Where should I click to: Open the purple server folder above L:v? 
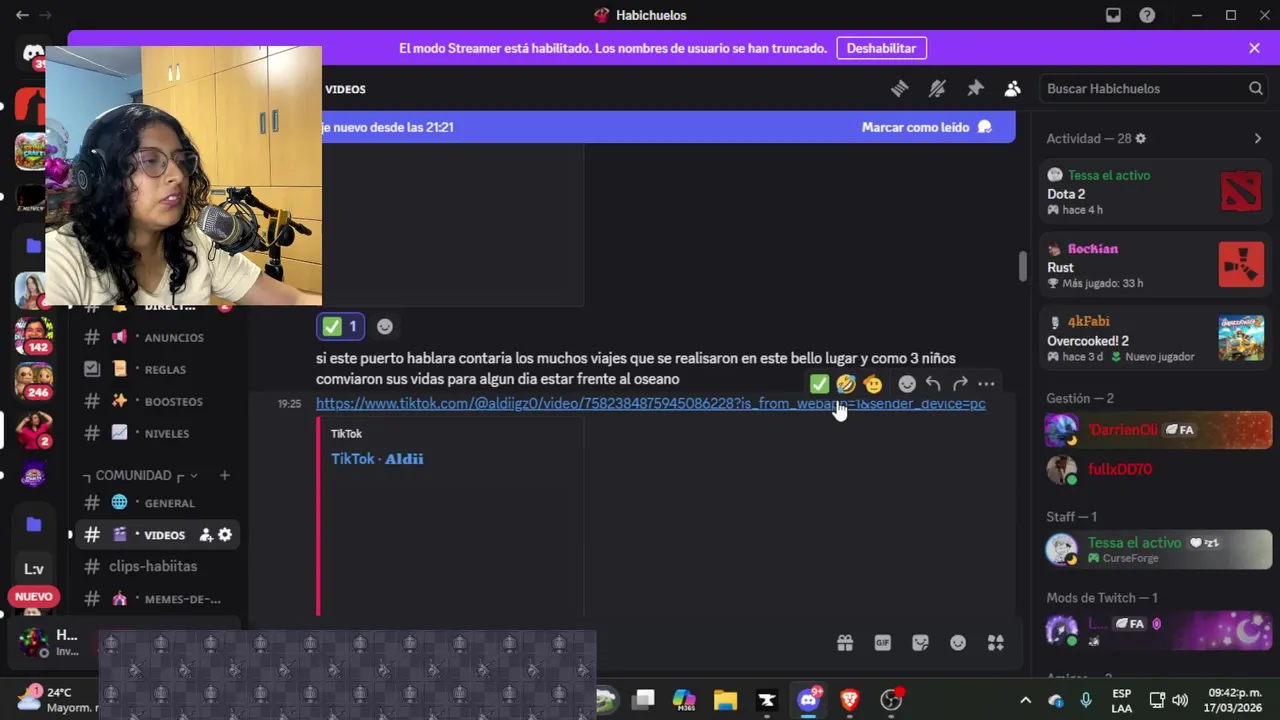pos(33,523)
